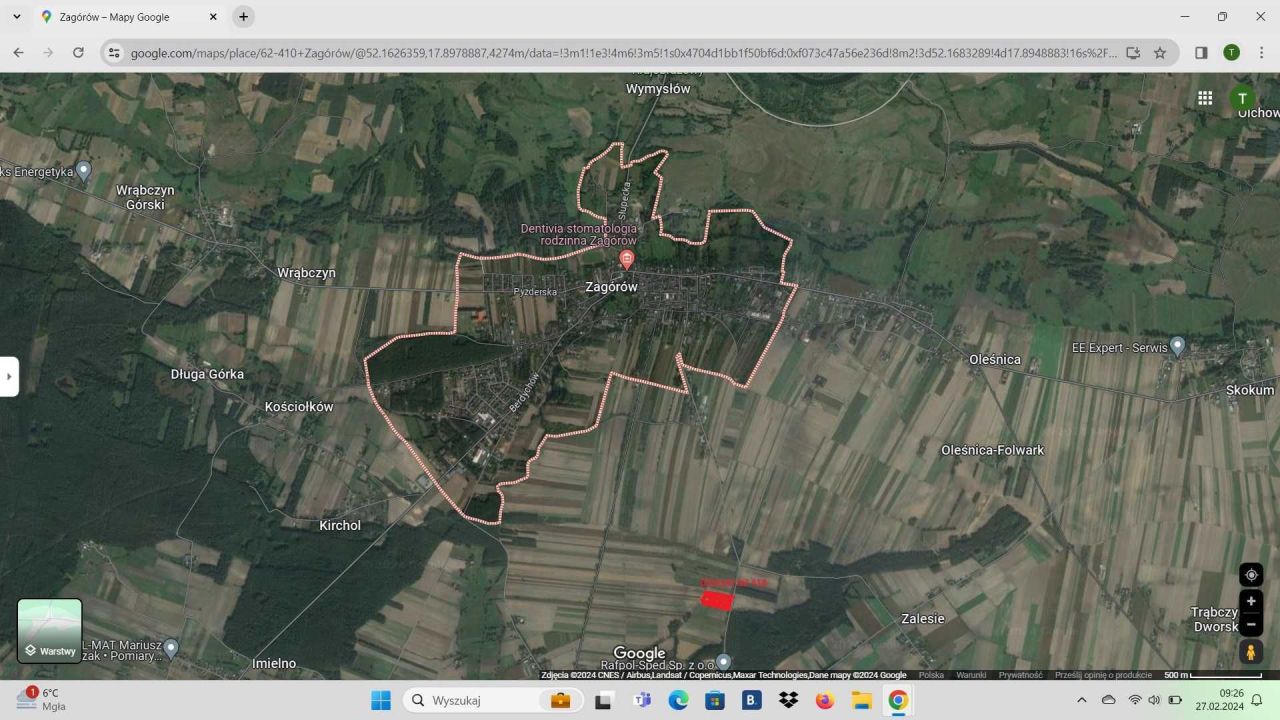Toggle the Warstwy layers map view
The image size is (1280, 720).
click(50, 631)
